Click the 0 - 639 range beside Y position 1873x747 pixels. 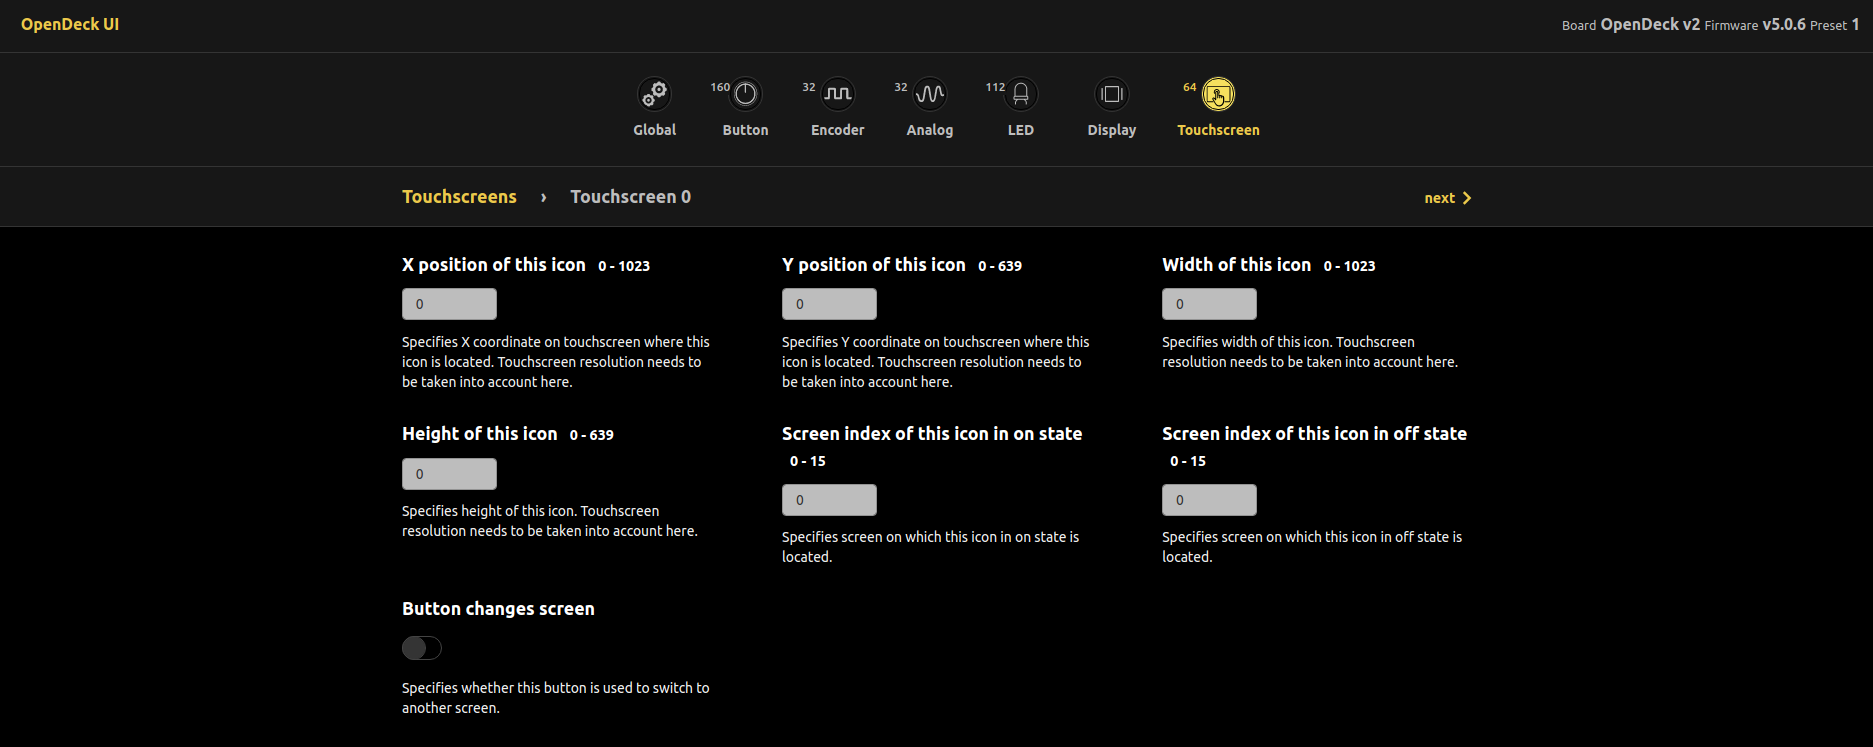tap(1000, 266)
